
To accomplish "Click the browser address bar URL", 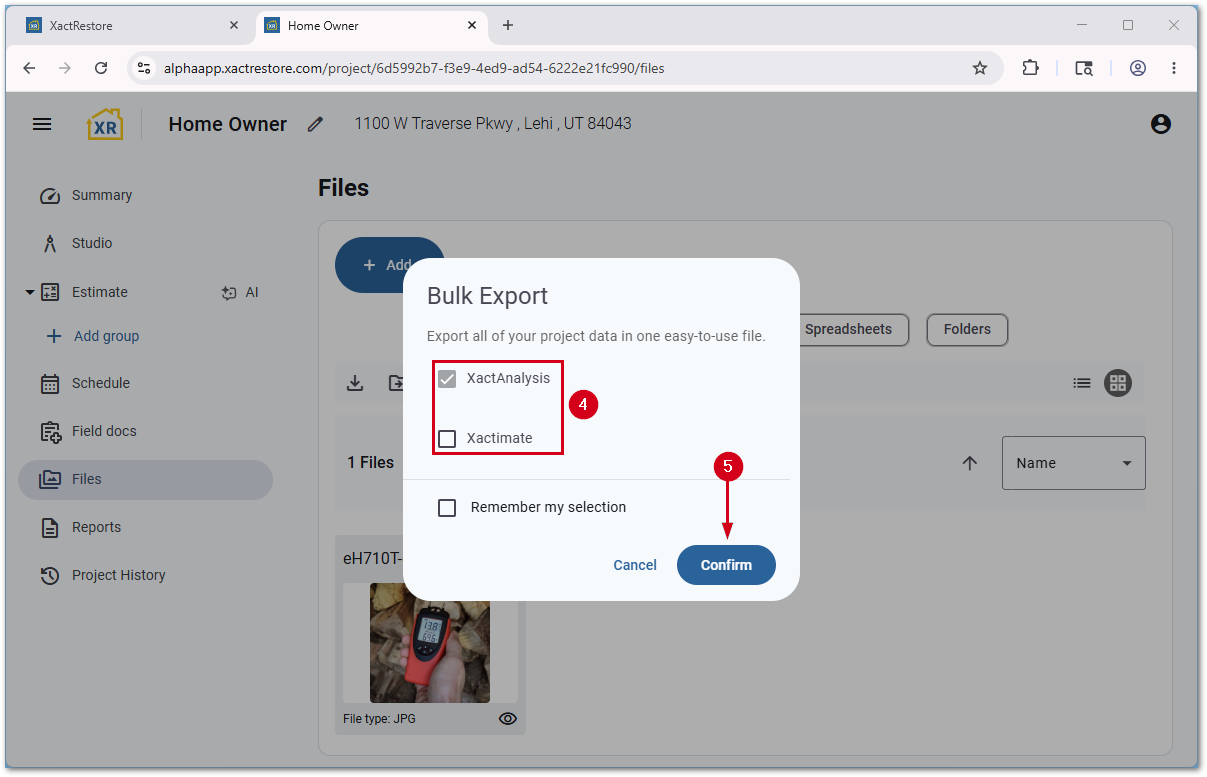I will click(x=414, y=69).
